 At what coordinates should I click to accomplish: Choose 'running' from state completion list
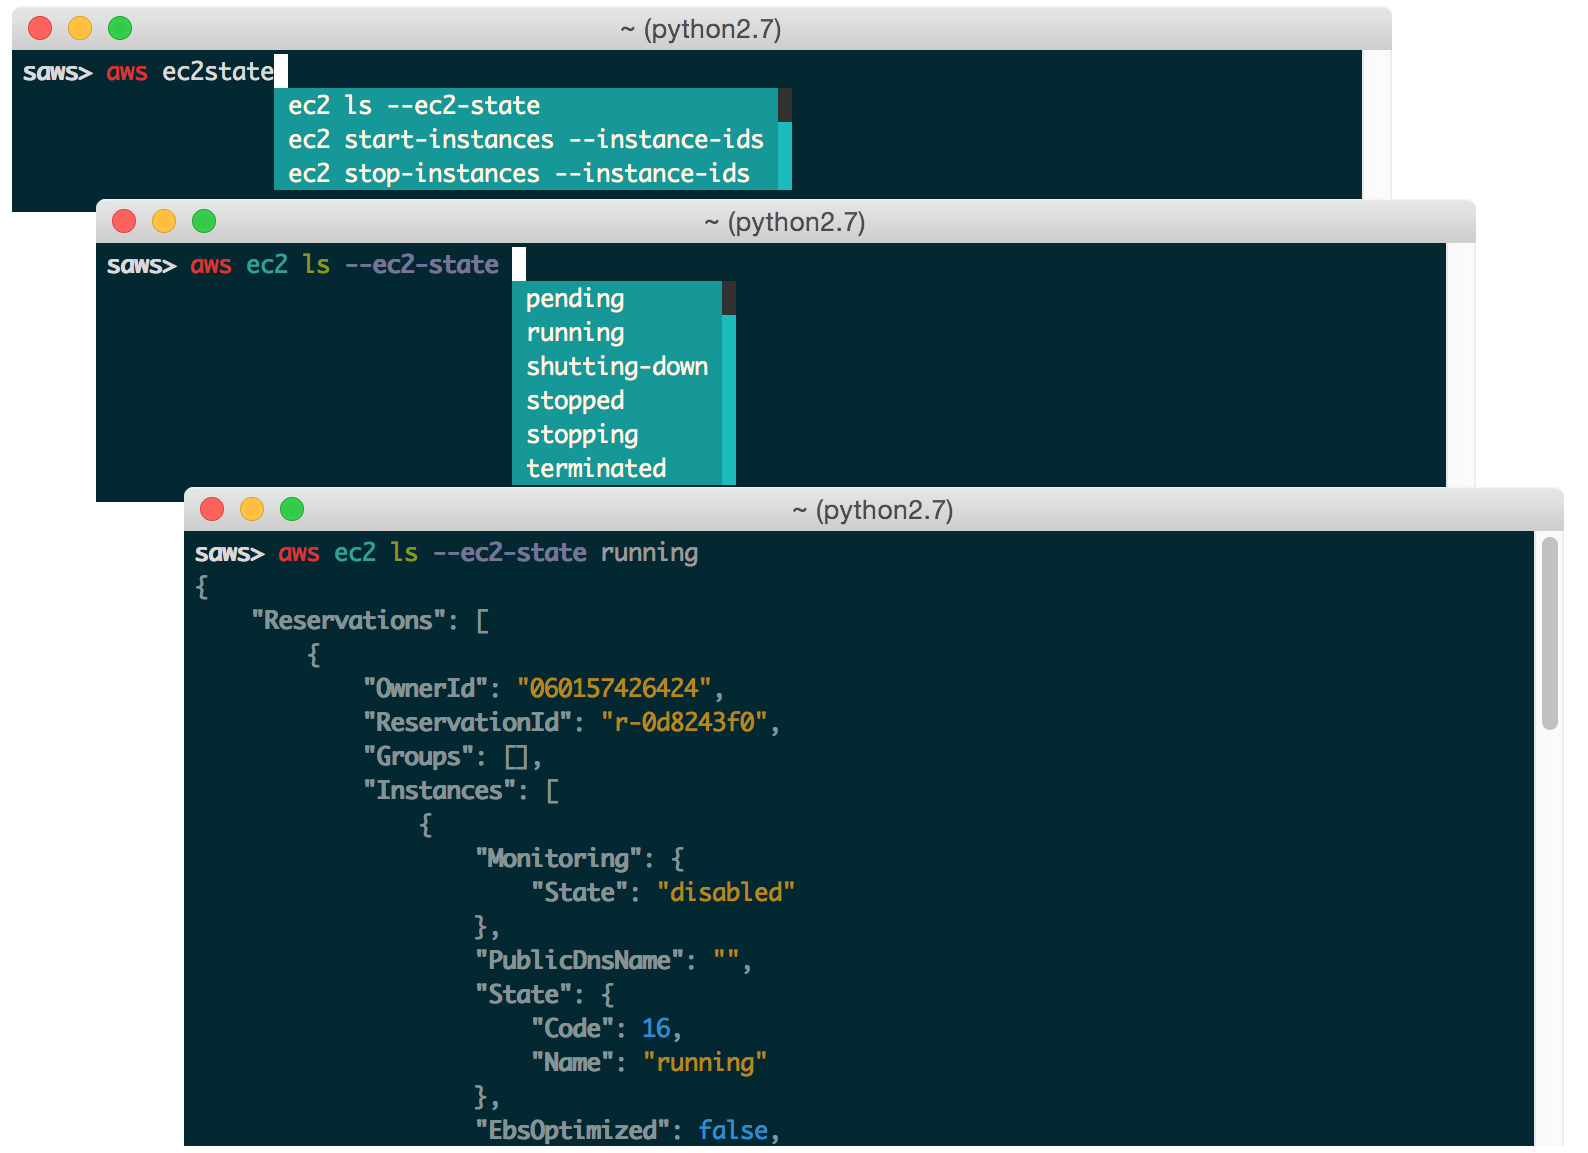tap(616, 332)
